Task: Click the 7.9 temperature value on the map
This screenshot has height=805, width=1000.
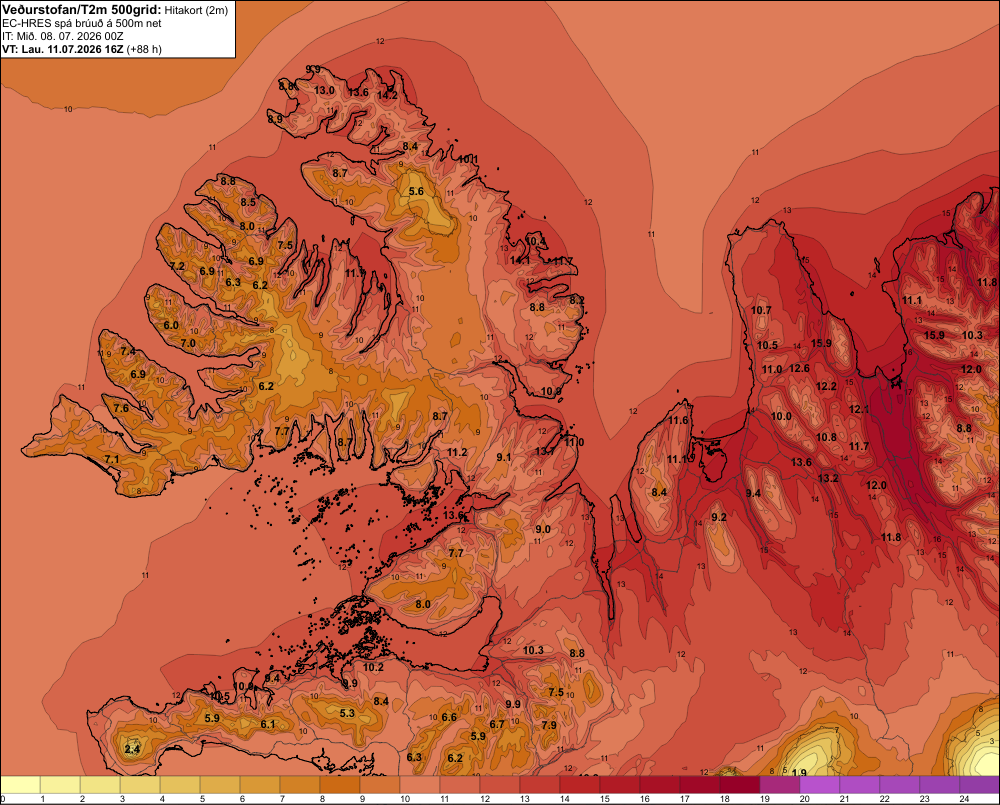Action: click(x=549, y=725)
